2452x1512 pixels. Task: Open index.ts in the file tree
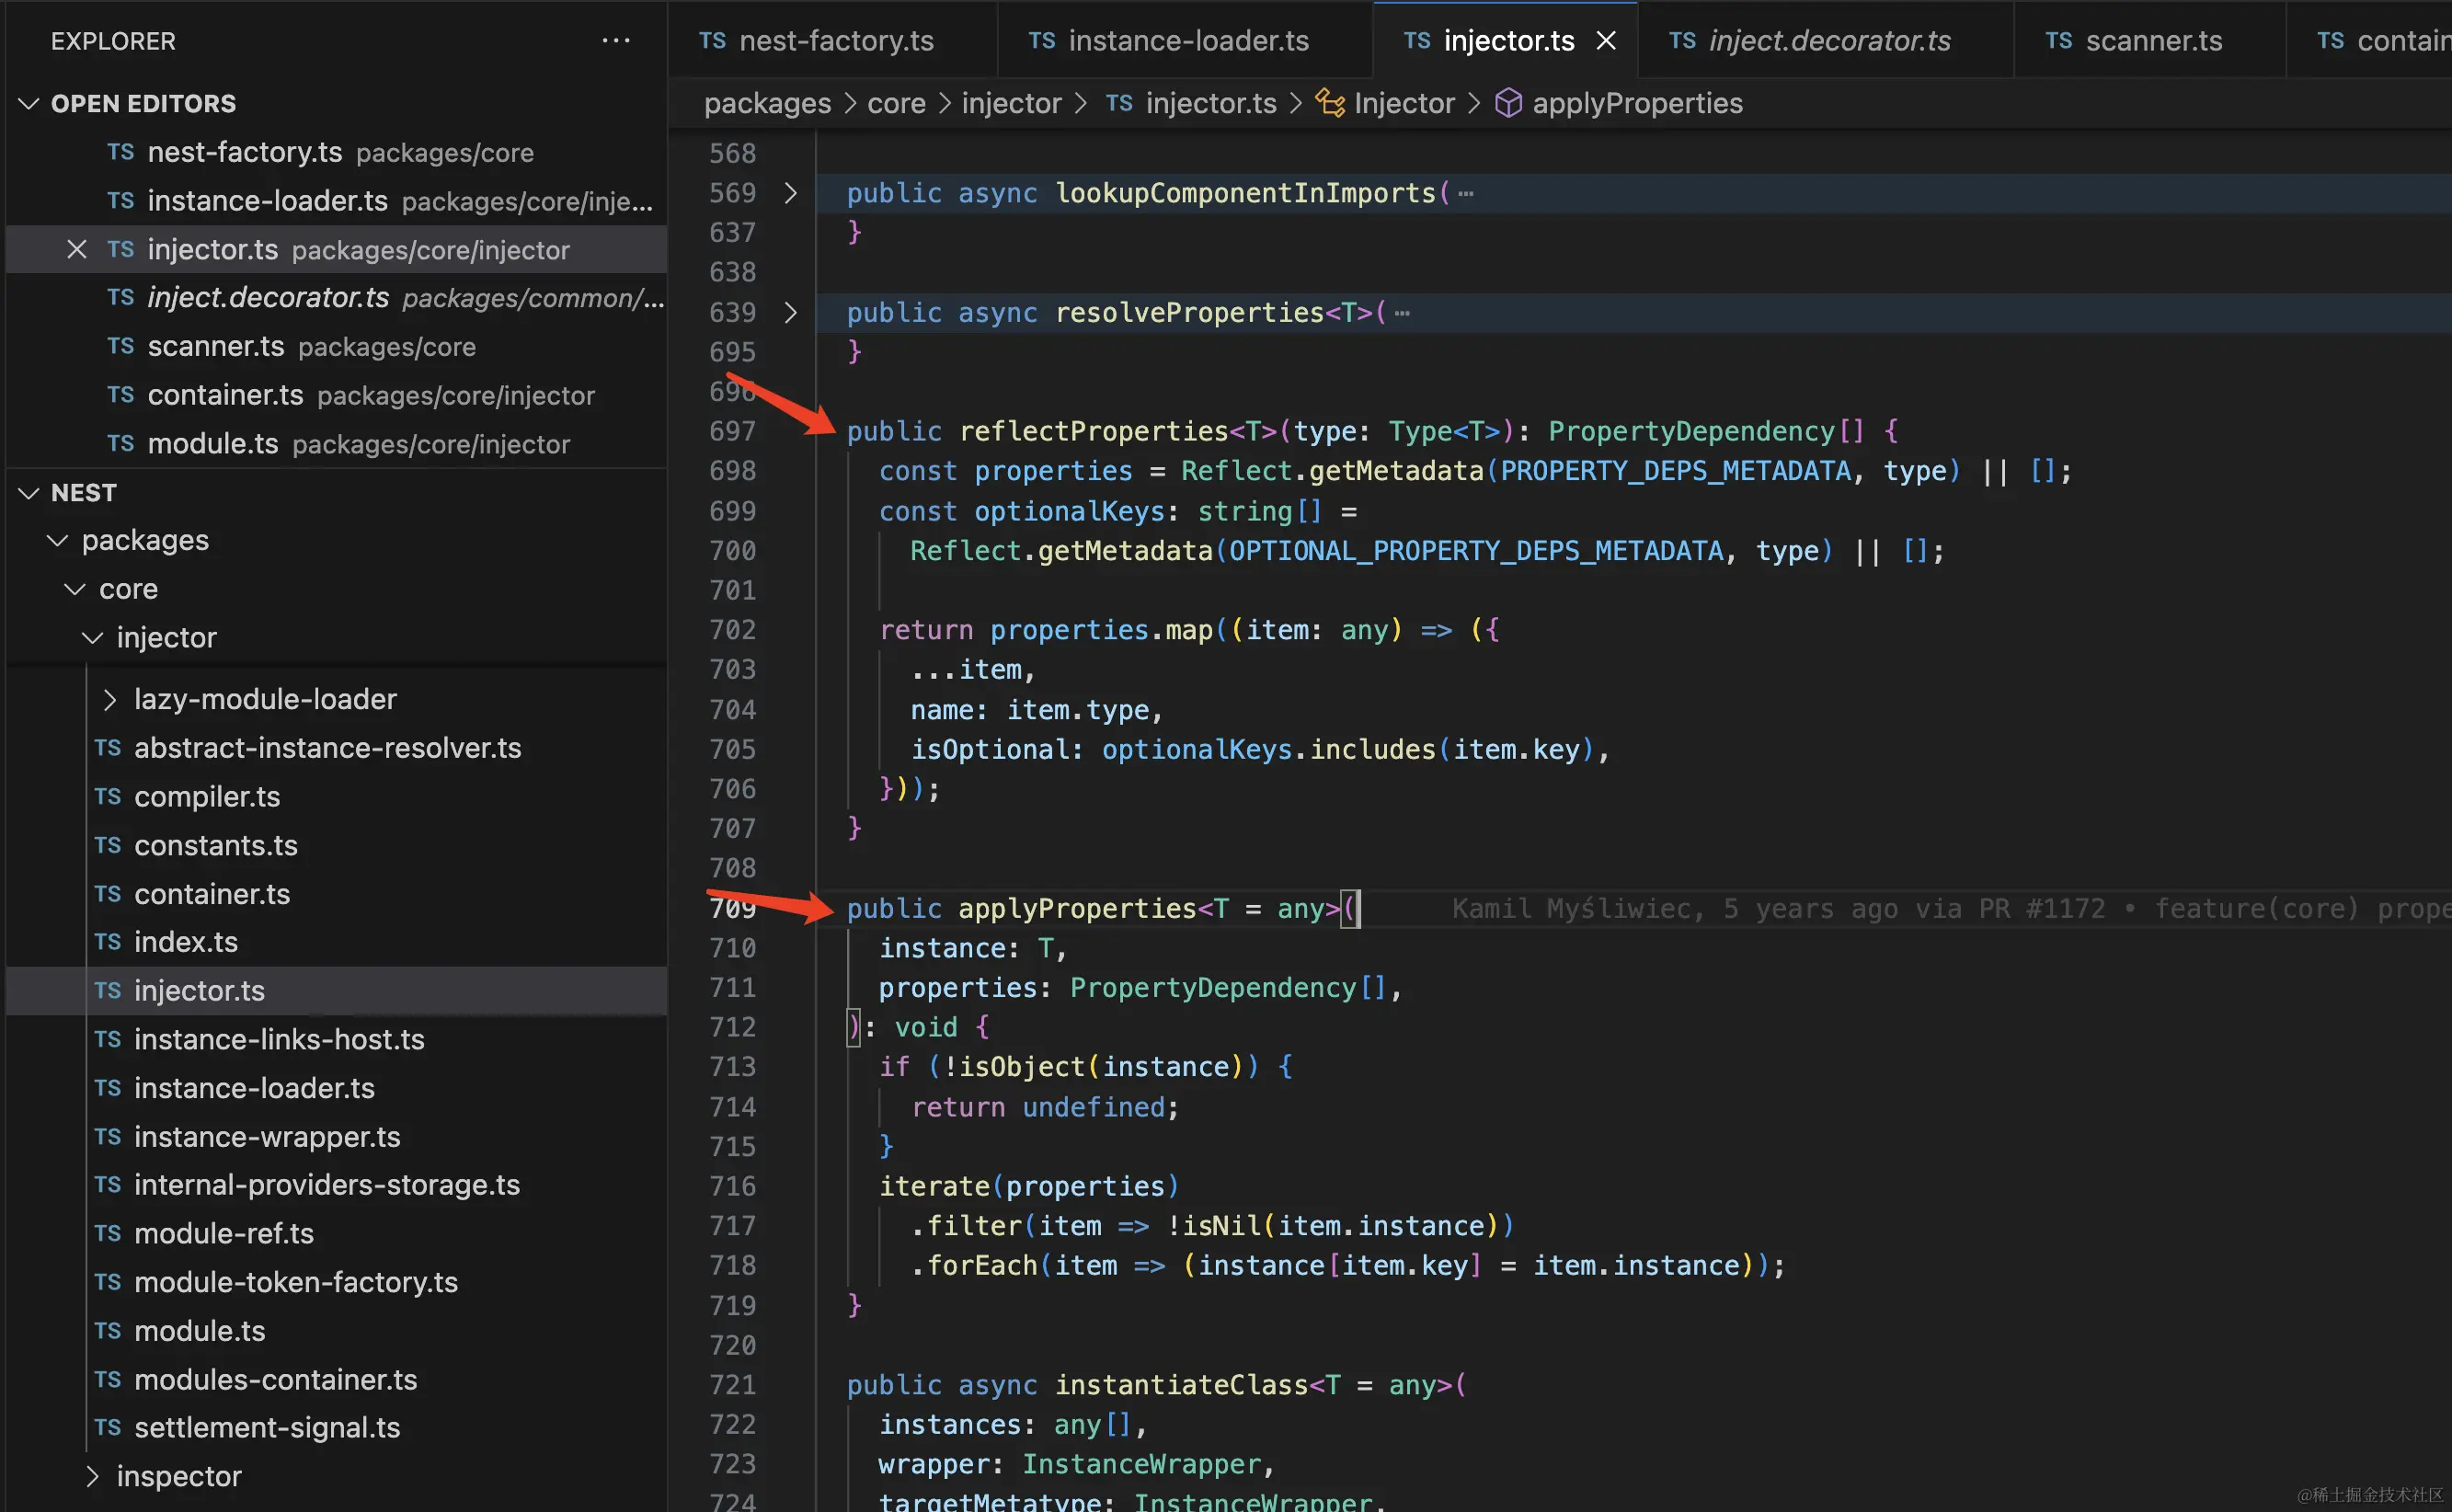[336, 942]
